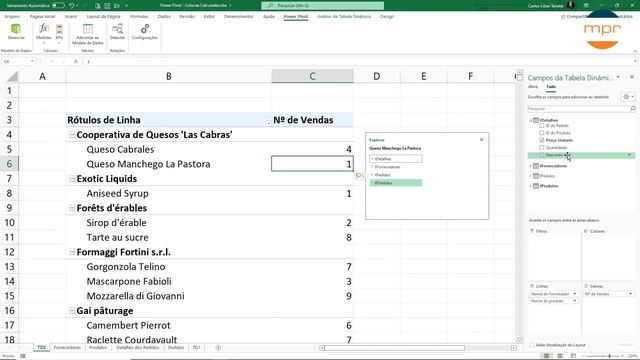Click the search magnifier in fields pane
640x360 pixels.
tap(633, 109)
